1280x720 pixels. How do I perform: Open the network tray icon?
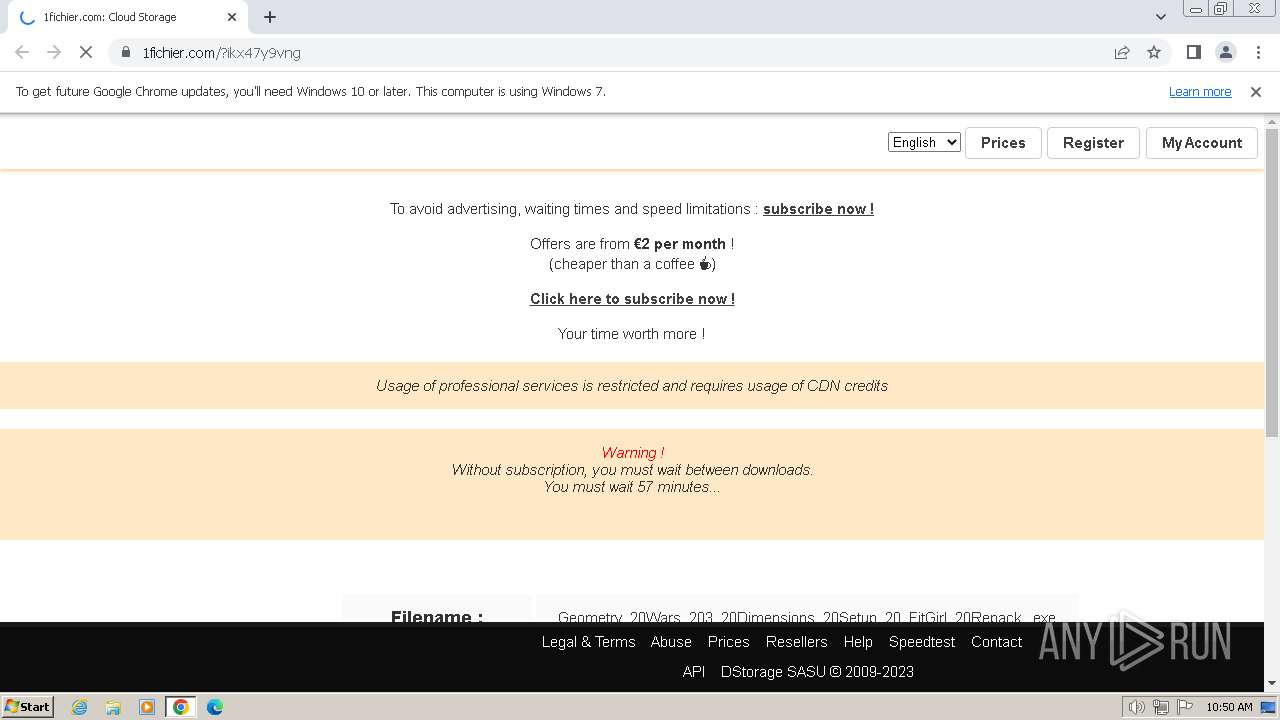click(x=1161, y=707)
